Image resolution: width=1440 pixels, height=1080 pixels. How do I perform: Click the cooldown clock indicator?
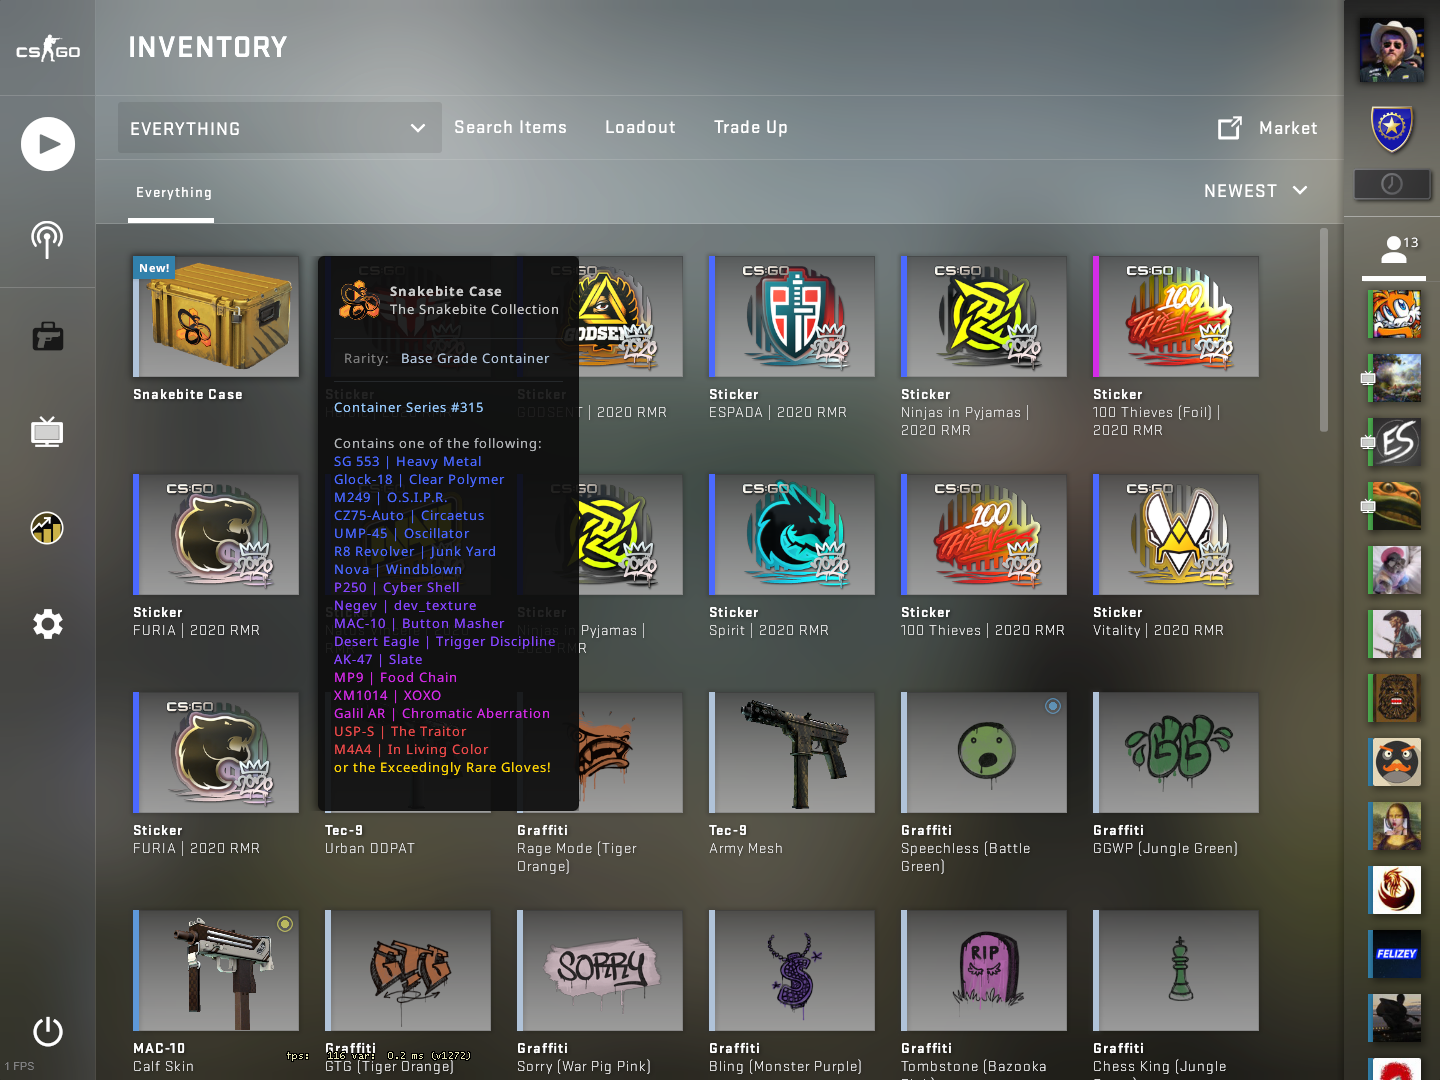(x=1392, y=184)
